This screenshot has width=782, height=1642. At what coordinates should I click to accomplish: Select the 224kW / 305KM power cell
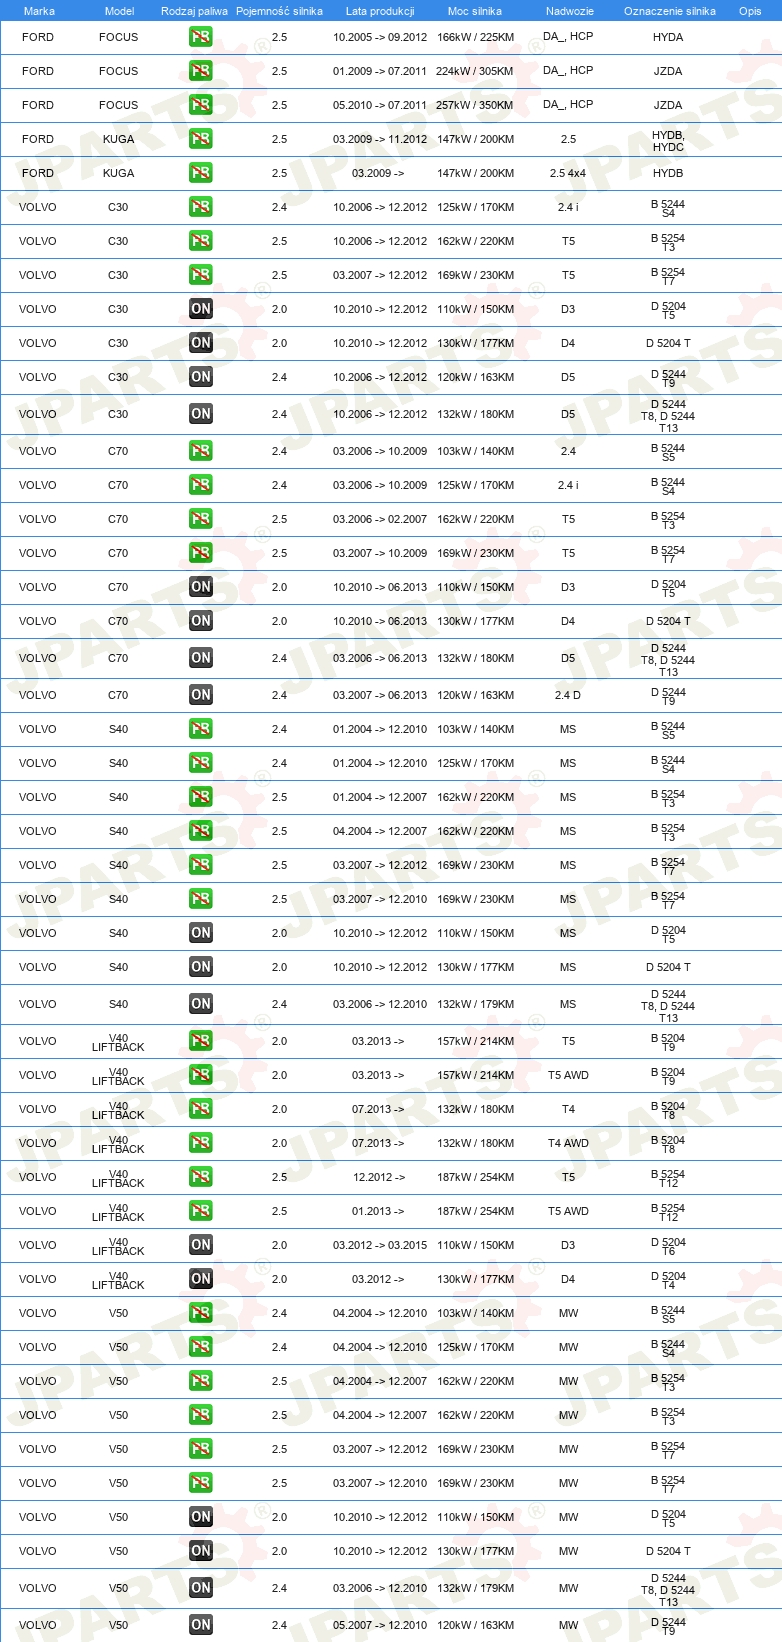(475, 71)
